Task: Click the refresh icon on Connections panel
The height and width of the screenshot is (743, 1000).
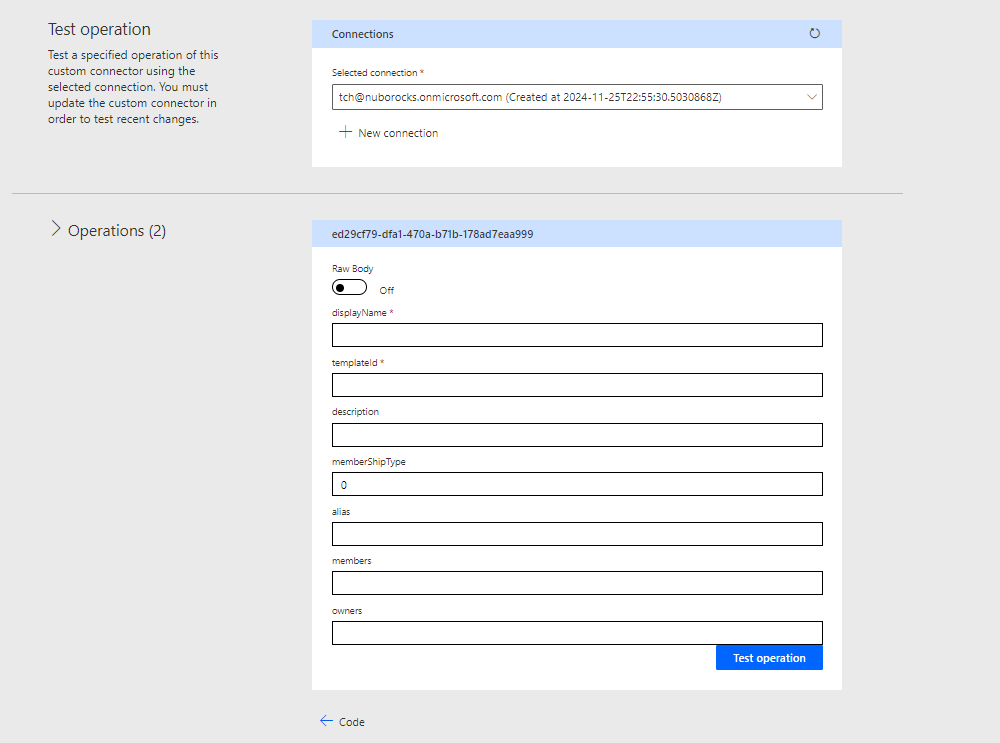Action: [x=815, y=33]
